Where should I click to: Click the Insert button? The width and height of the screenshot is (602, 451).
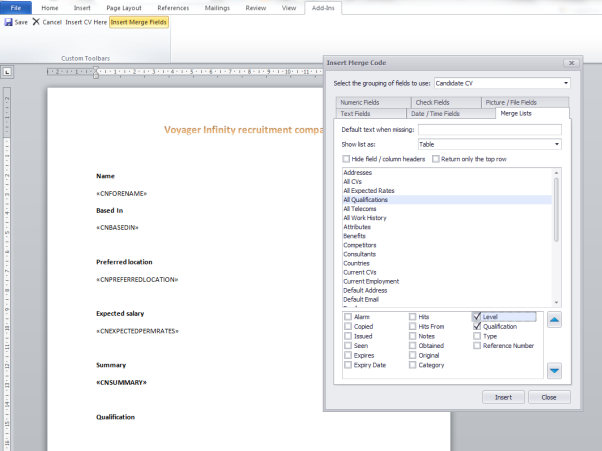(x=503, y=397)
